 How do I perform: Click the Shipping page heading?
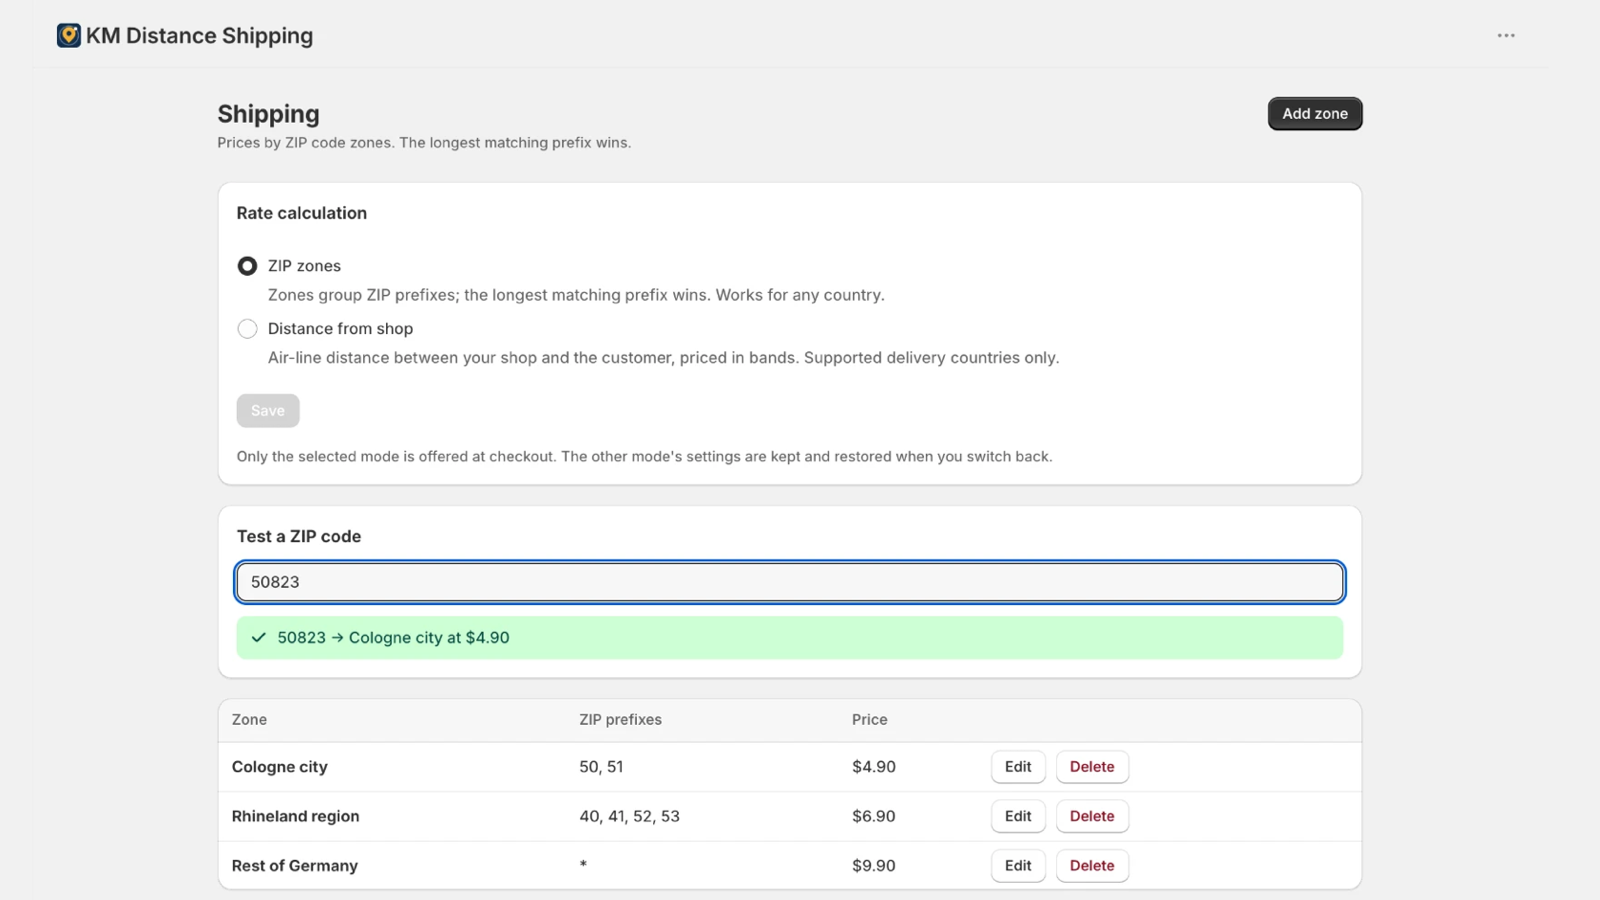point(268,114)
